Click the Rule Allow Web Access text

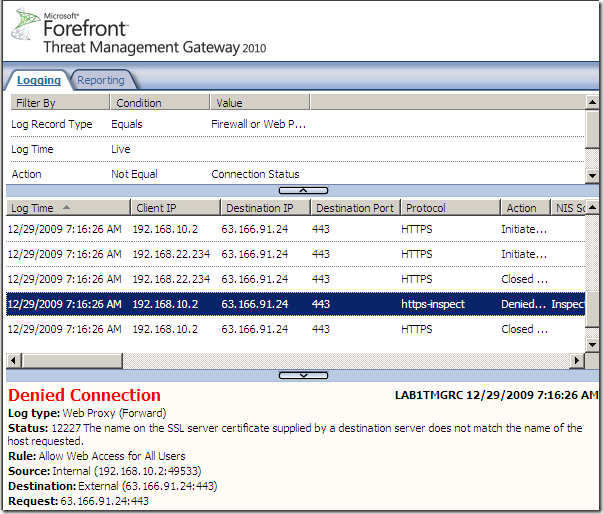97,456
